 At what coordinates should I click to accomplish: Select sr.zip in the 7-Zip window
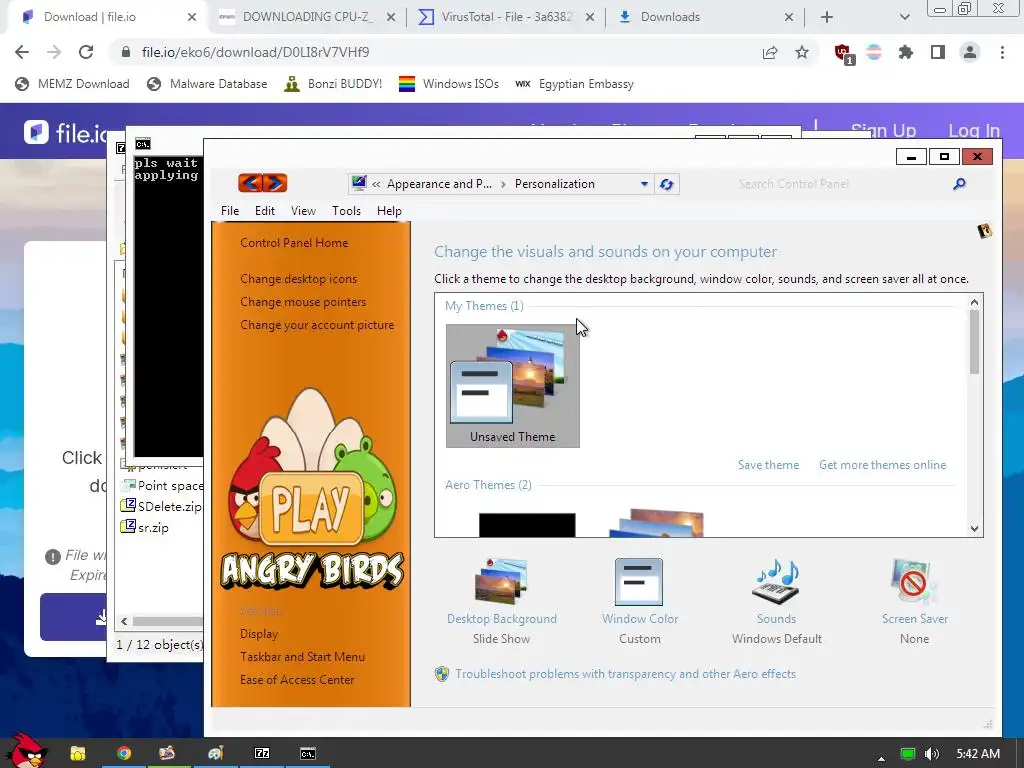145,527
